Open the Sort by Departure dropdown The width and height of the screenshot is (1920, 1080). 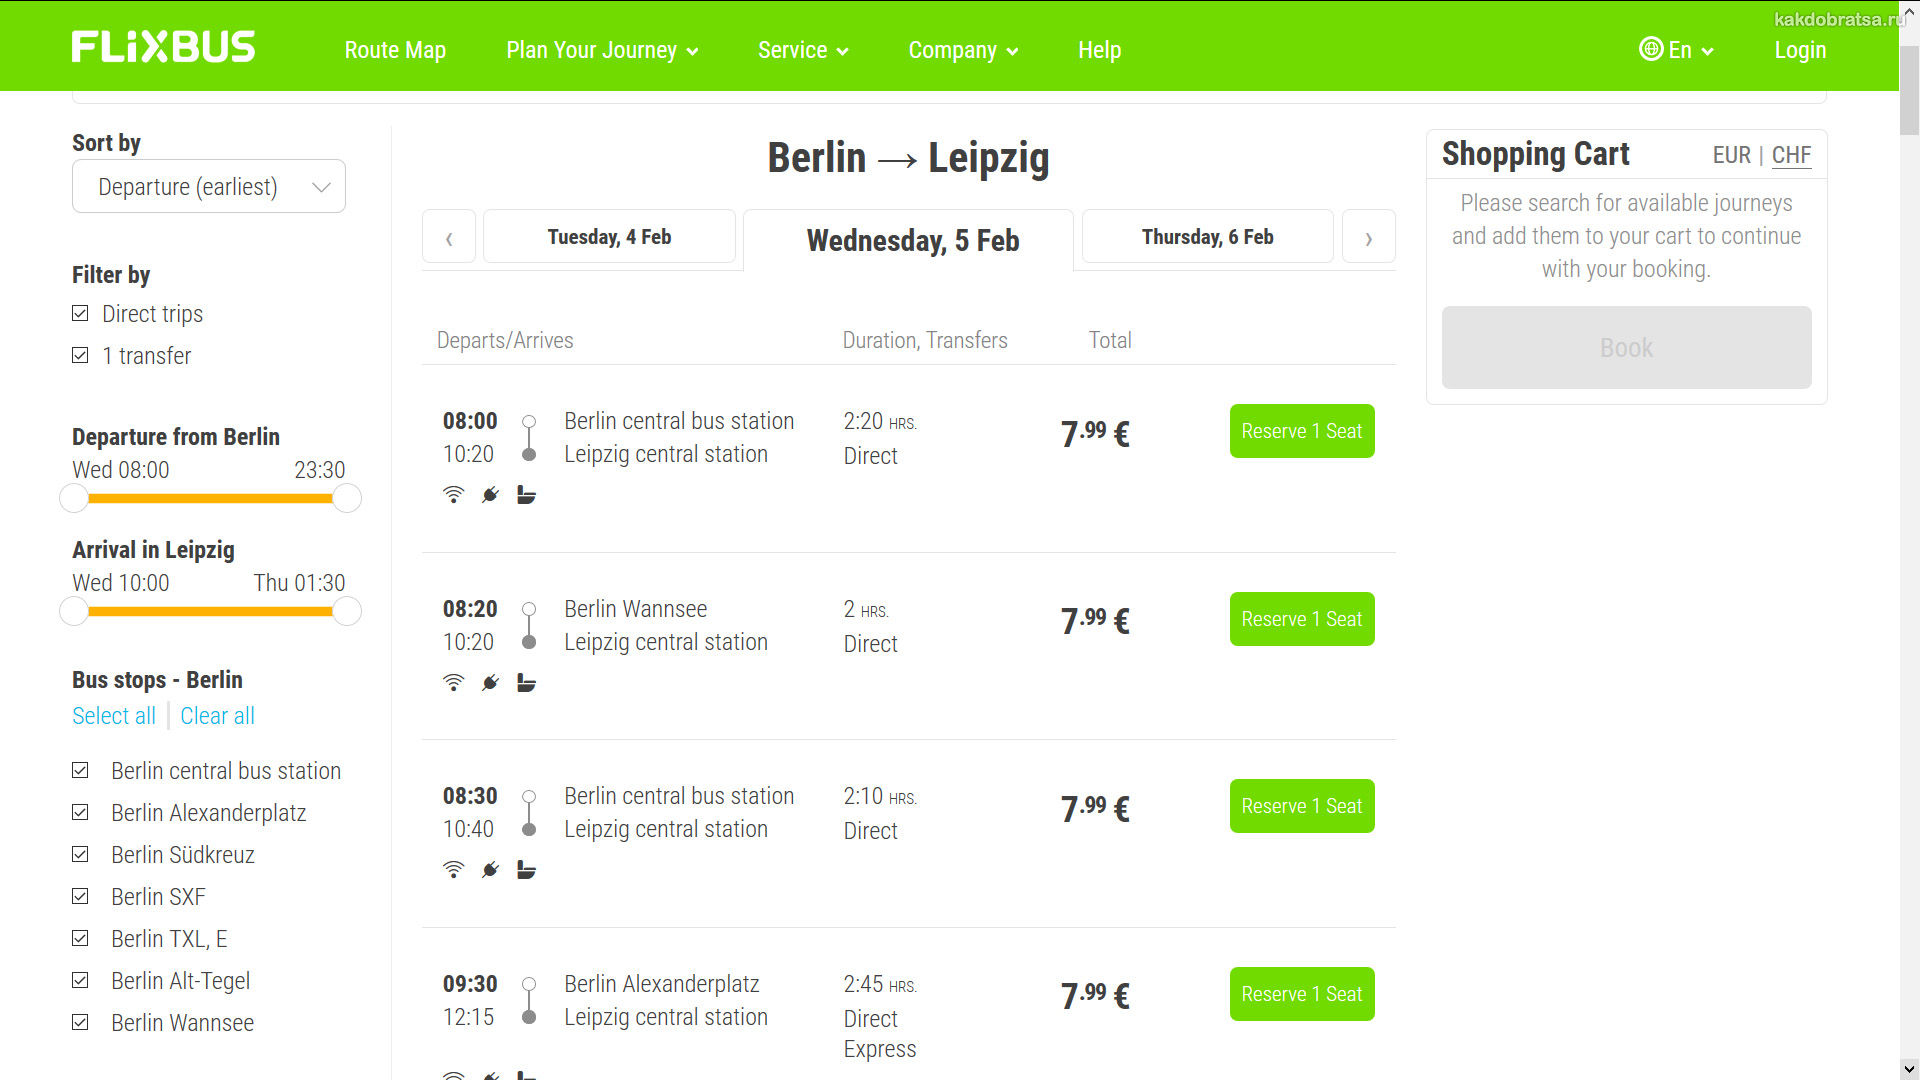click(x=209, y=187)
